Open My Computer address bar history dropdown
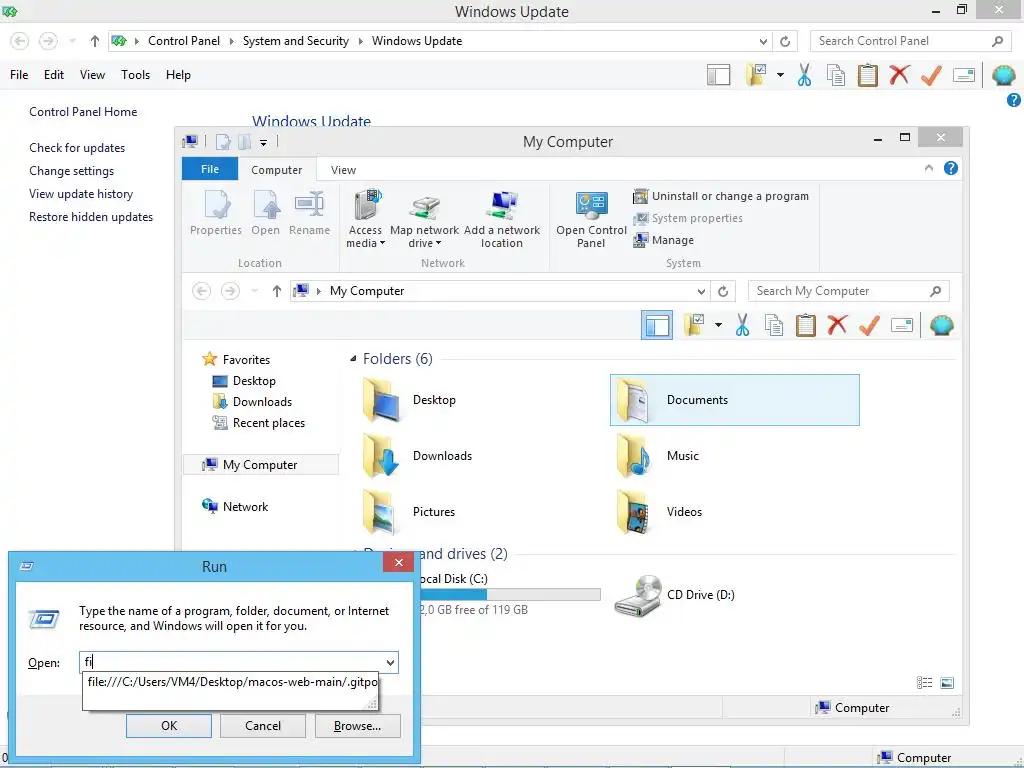 pyautogui.click(x=701, y=291)
